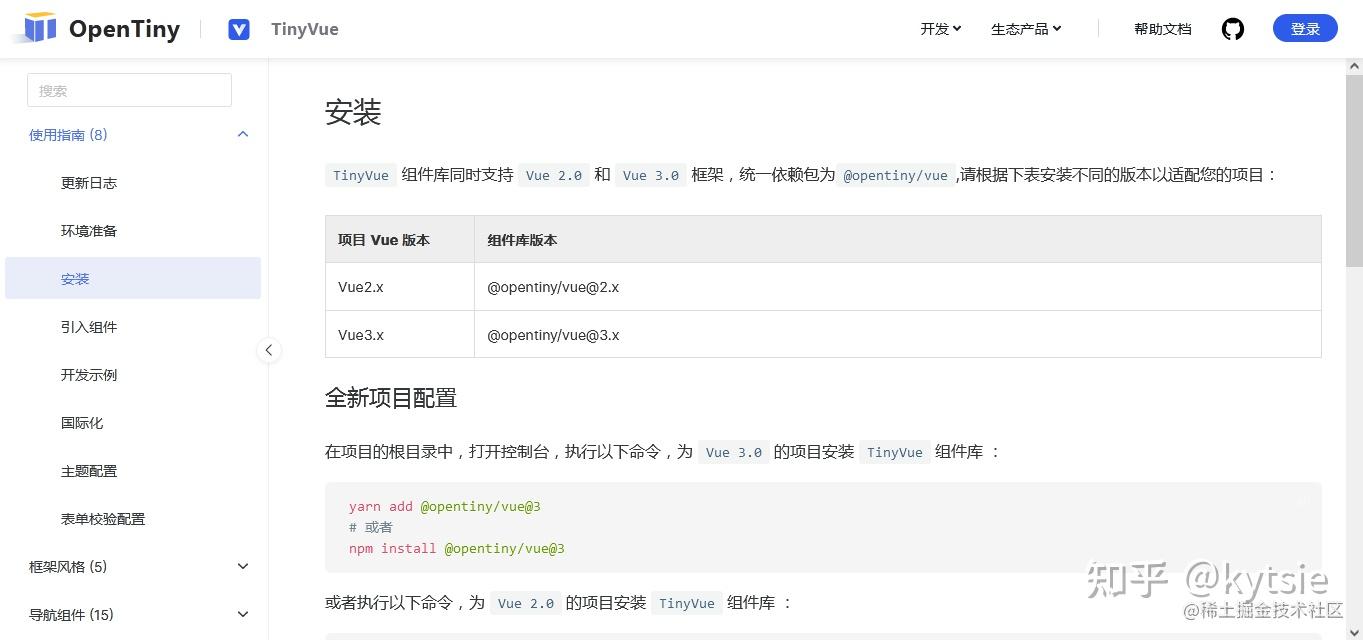Viewport: 1363px width, 640px height.
Task: Click the 搜索 search input field
Action: pos(128,90)
